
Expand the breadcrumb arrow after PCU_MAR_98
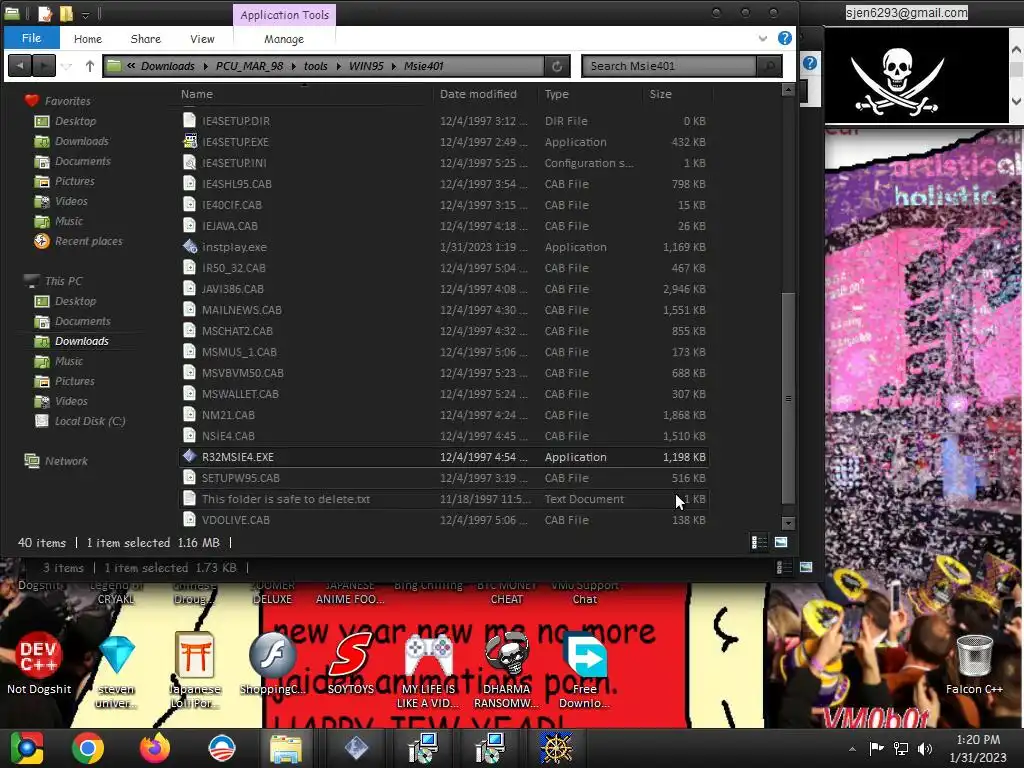293,66
